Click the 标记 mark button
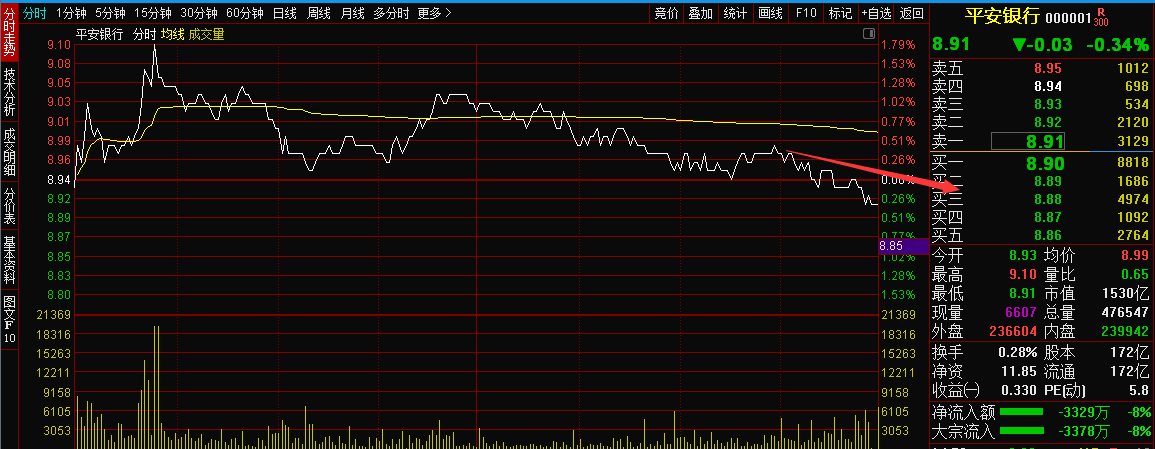The width and height of the screenshot is (1155, 449). 840,13
